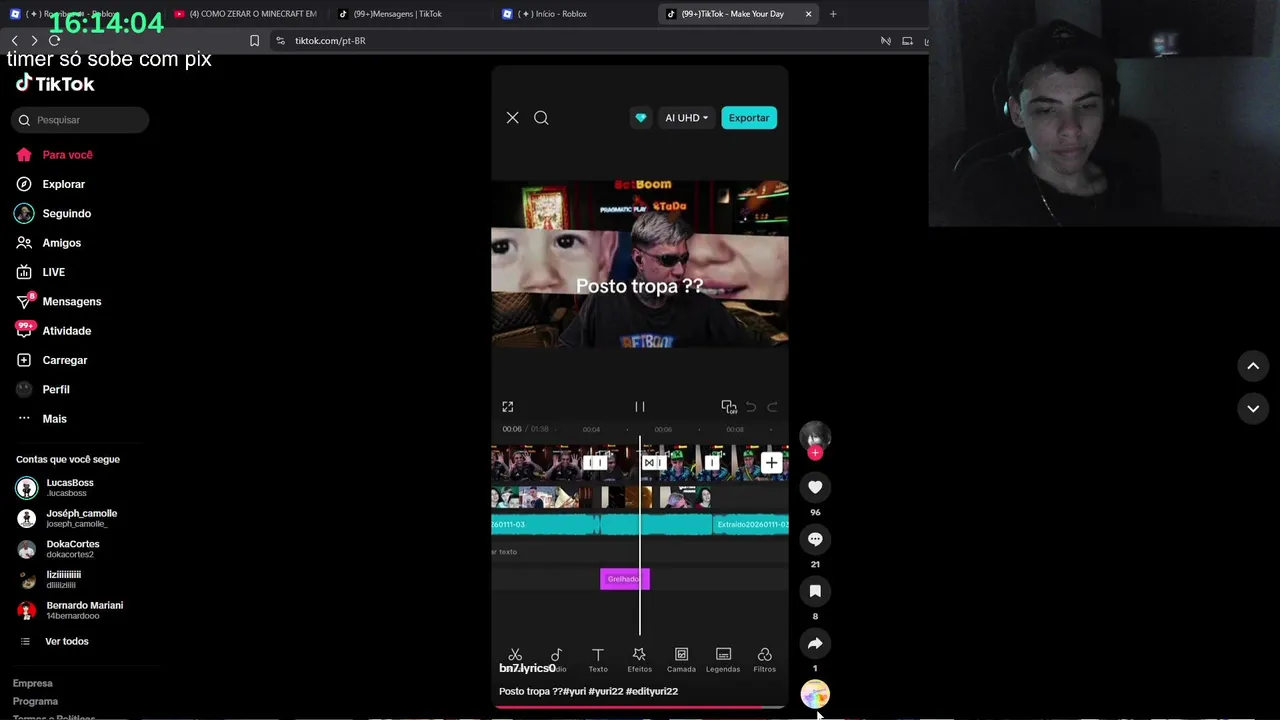The image size is (1280, 720).
Task: Open the creator's avatar beside the video
Action: coord(815,435)
